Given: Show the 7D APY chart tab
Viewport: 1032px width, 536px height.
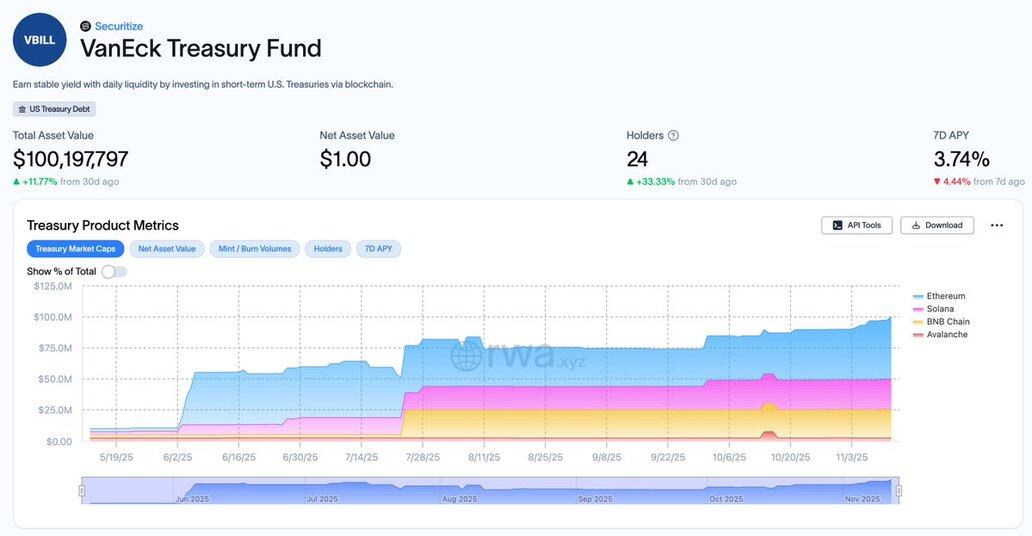Looking at the screenshot, I should (378, 249).
